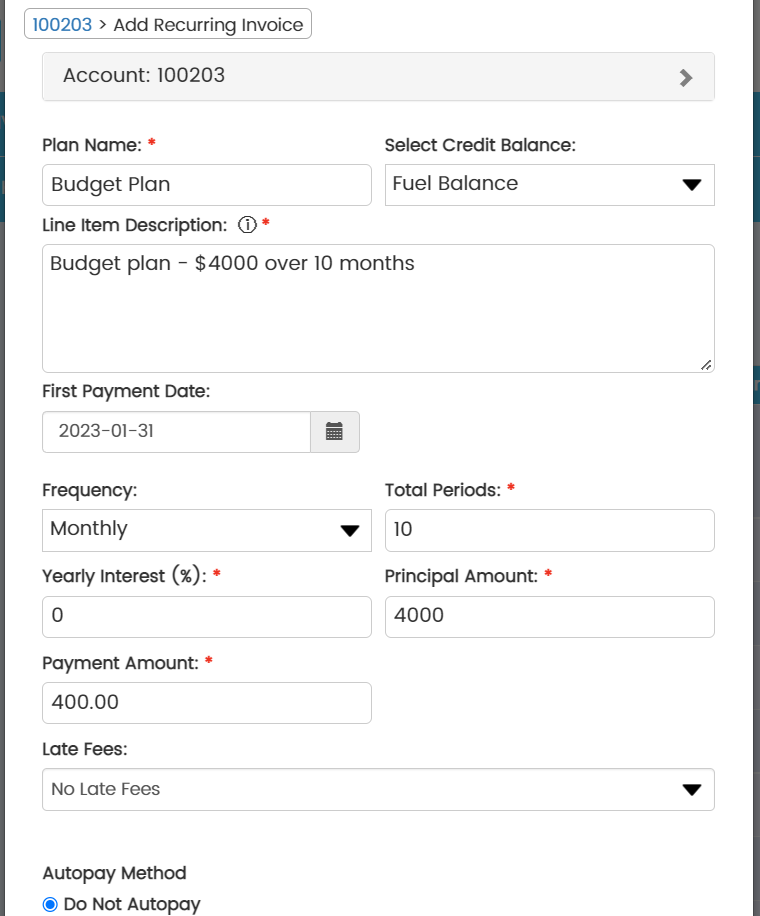This screenshot has height=916, width=760.
Task: Click the Add Recurring Invoice breadcrumb text
Action: pos(208,25)
